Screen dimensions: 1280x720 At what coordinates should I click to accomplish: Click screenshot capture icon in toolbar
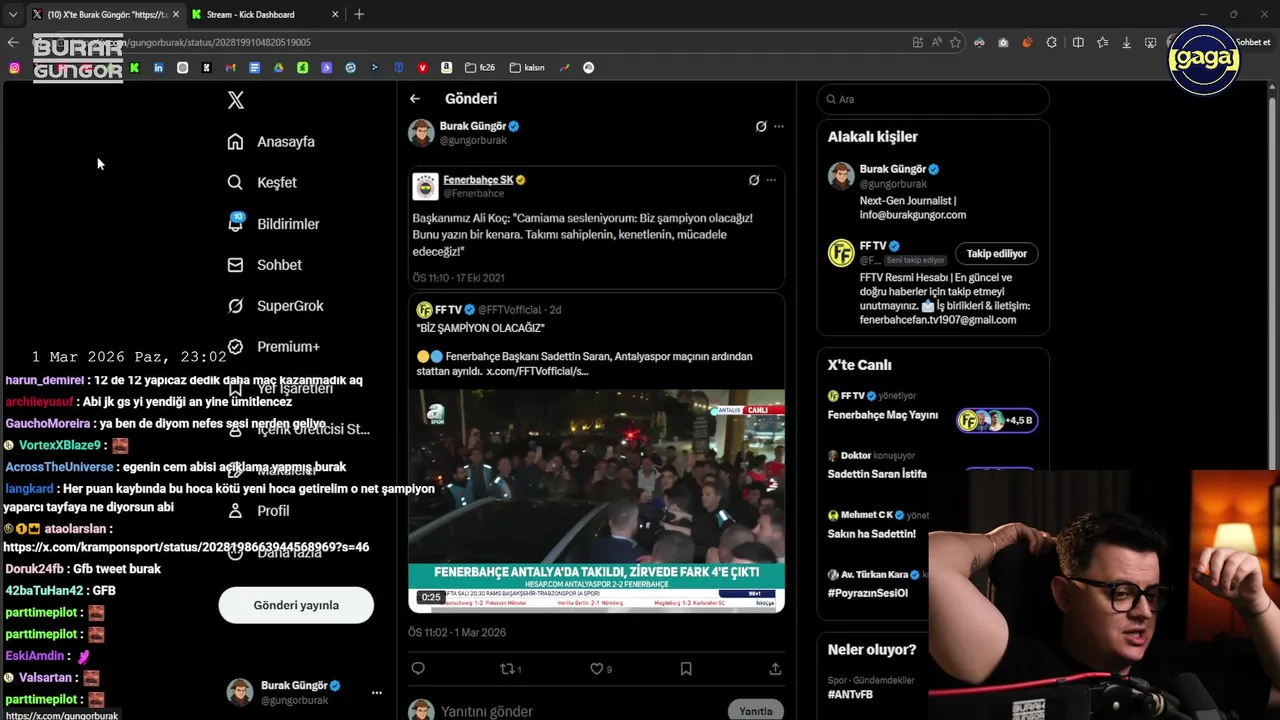click(x=1151, y=42)
